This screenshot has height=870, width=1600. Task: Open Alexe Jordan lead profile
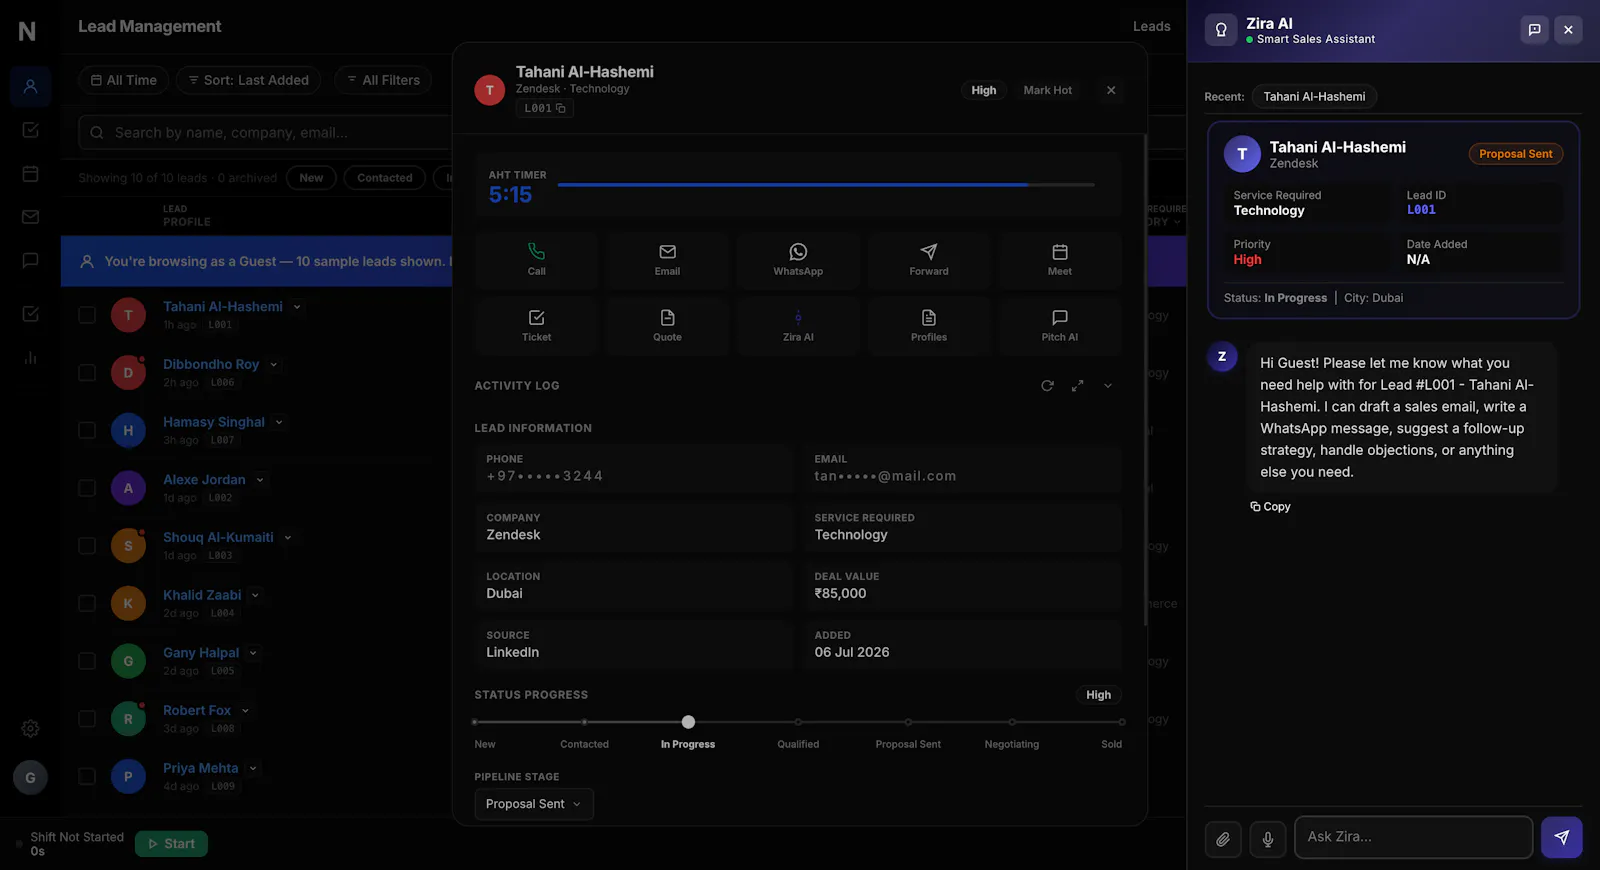click(x=204, y=480)
